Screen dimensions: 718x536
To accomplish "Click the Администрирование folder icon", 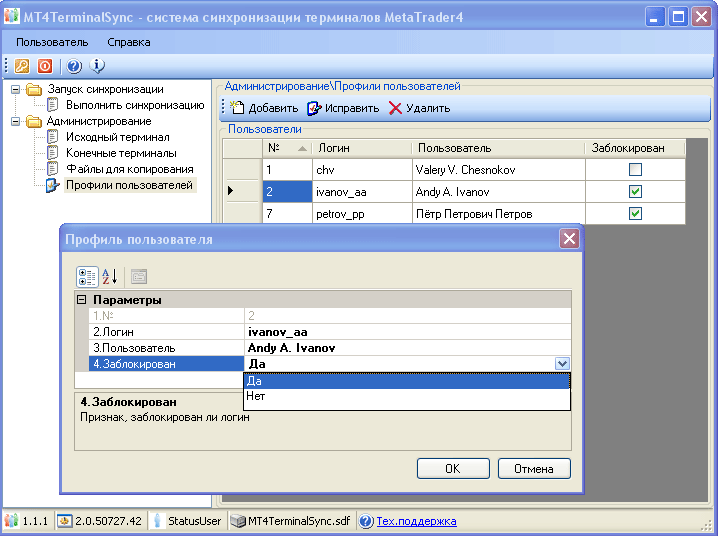I will tap(34, 121).
